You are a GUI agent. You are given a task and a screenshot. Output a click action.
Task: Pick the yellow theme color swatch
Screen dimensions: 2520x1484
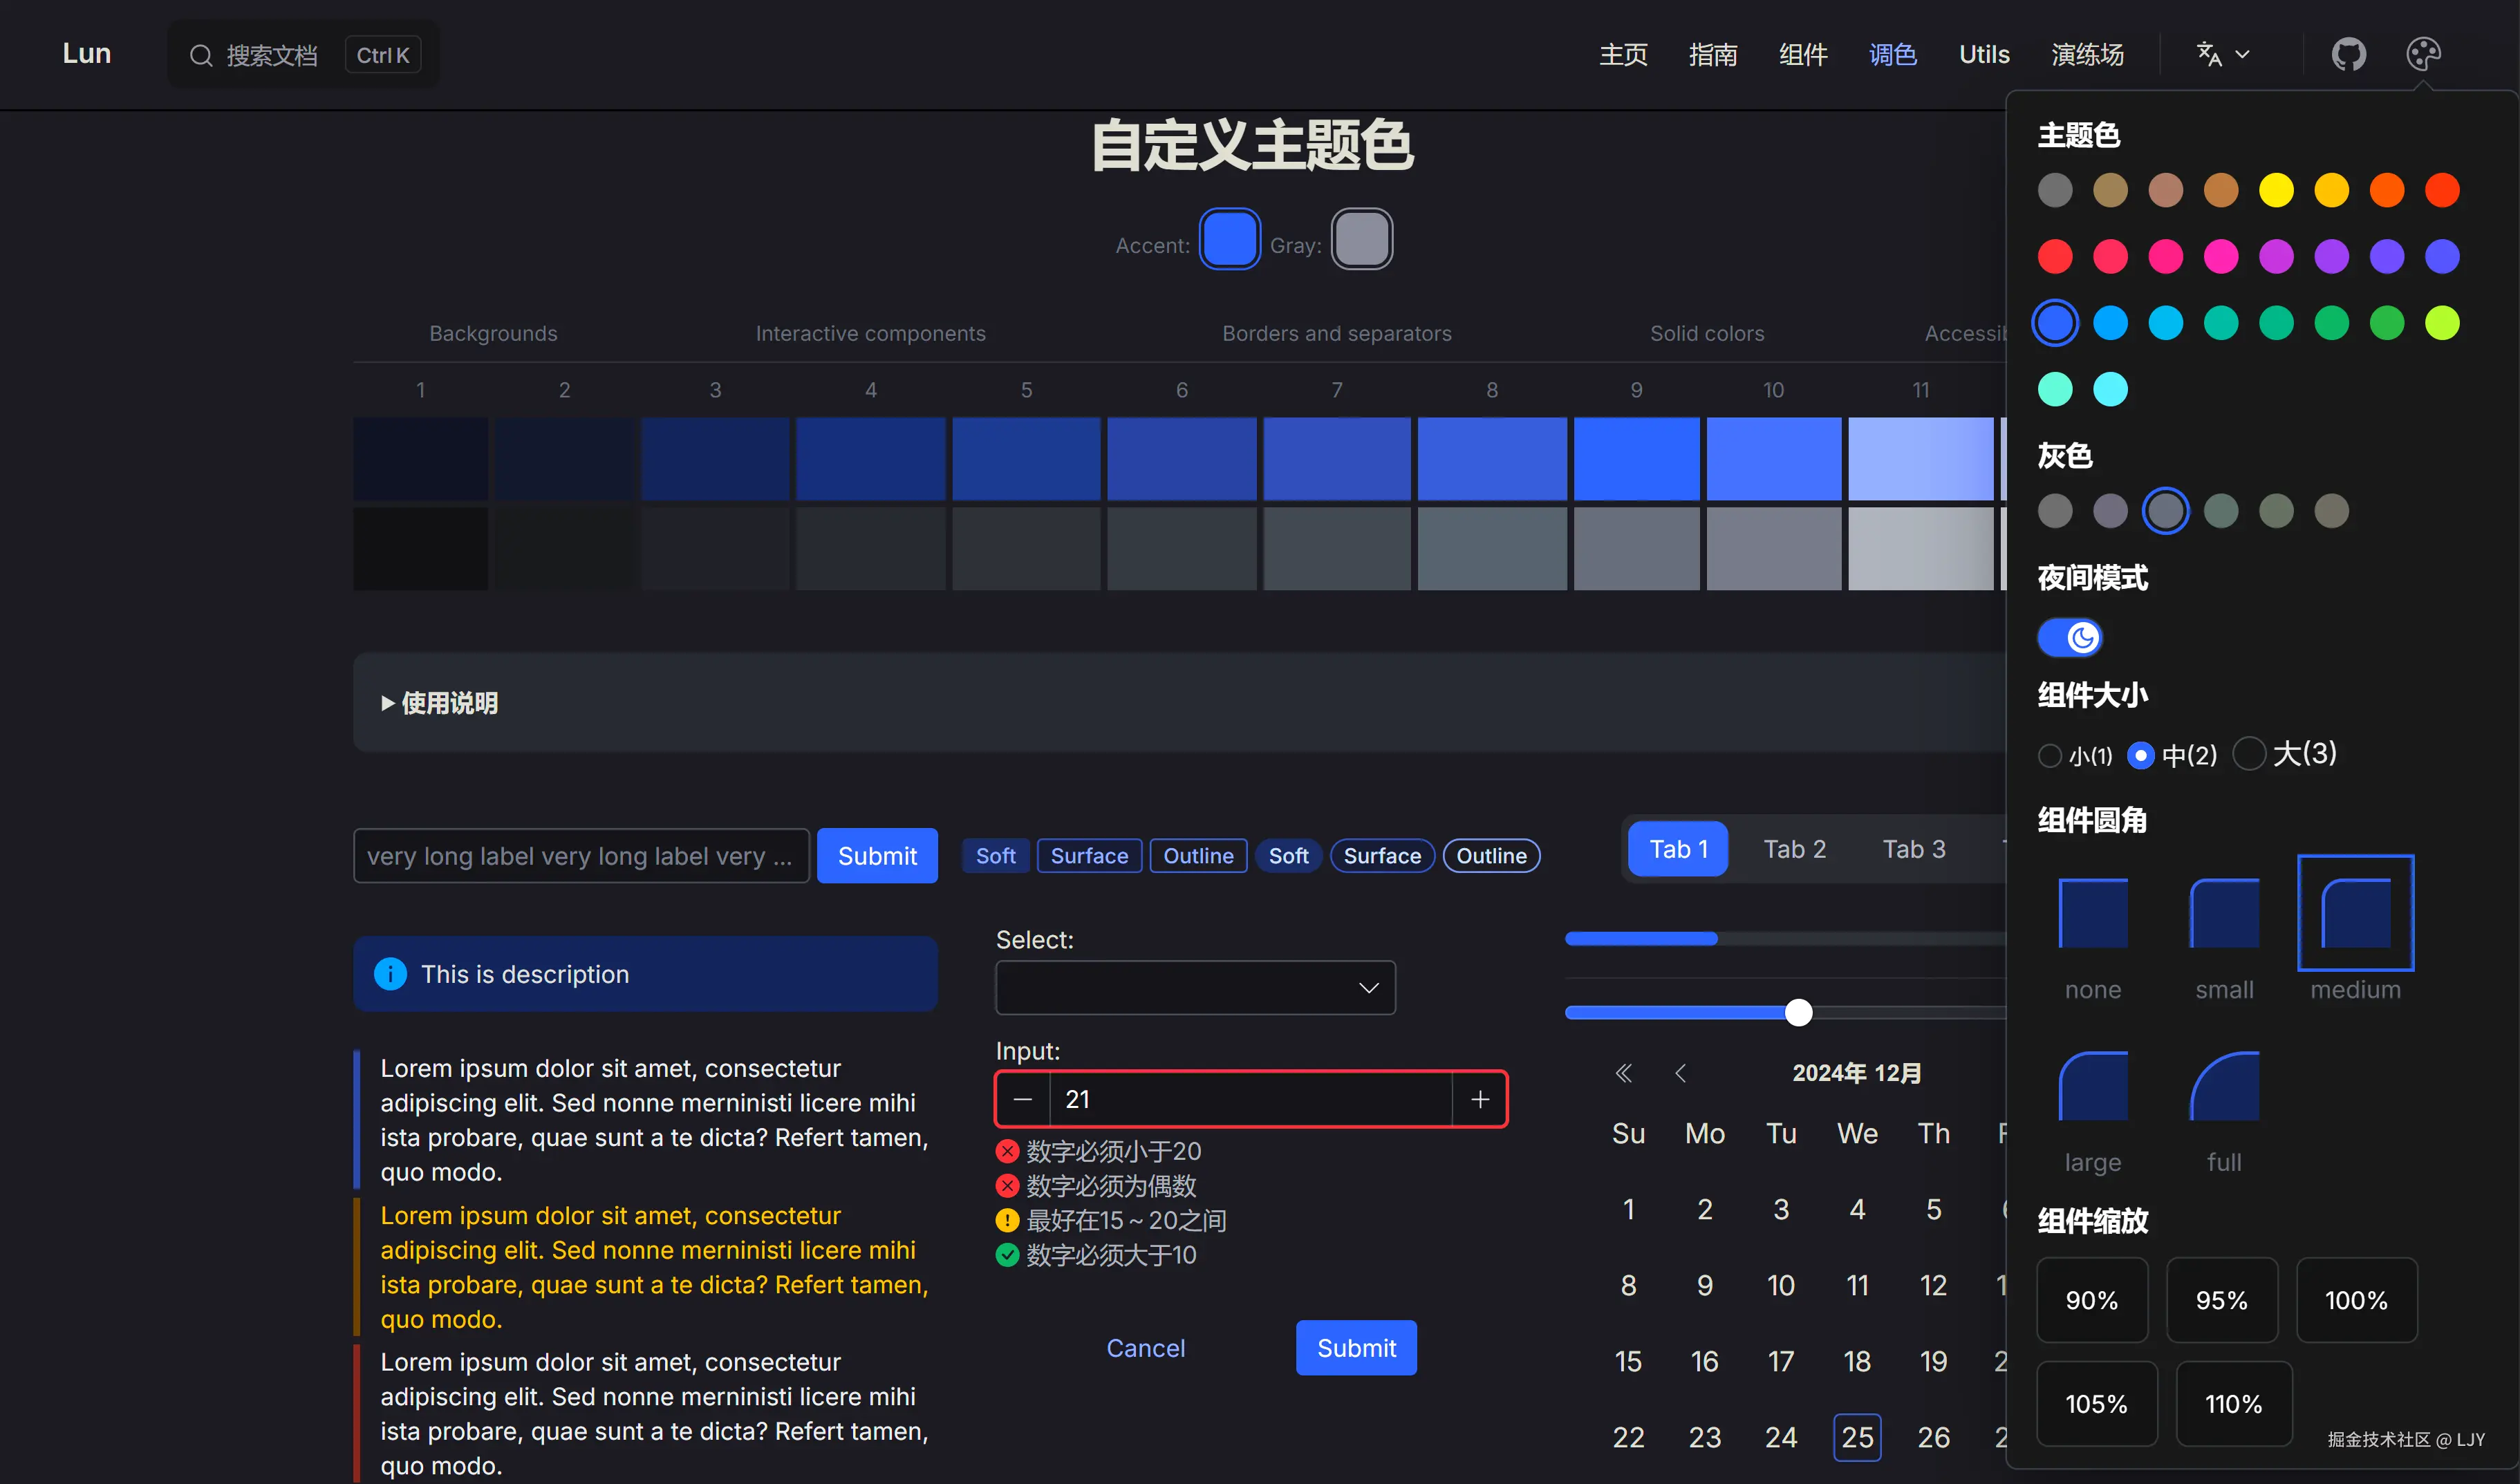pos(2276,190)
